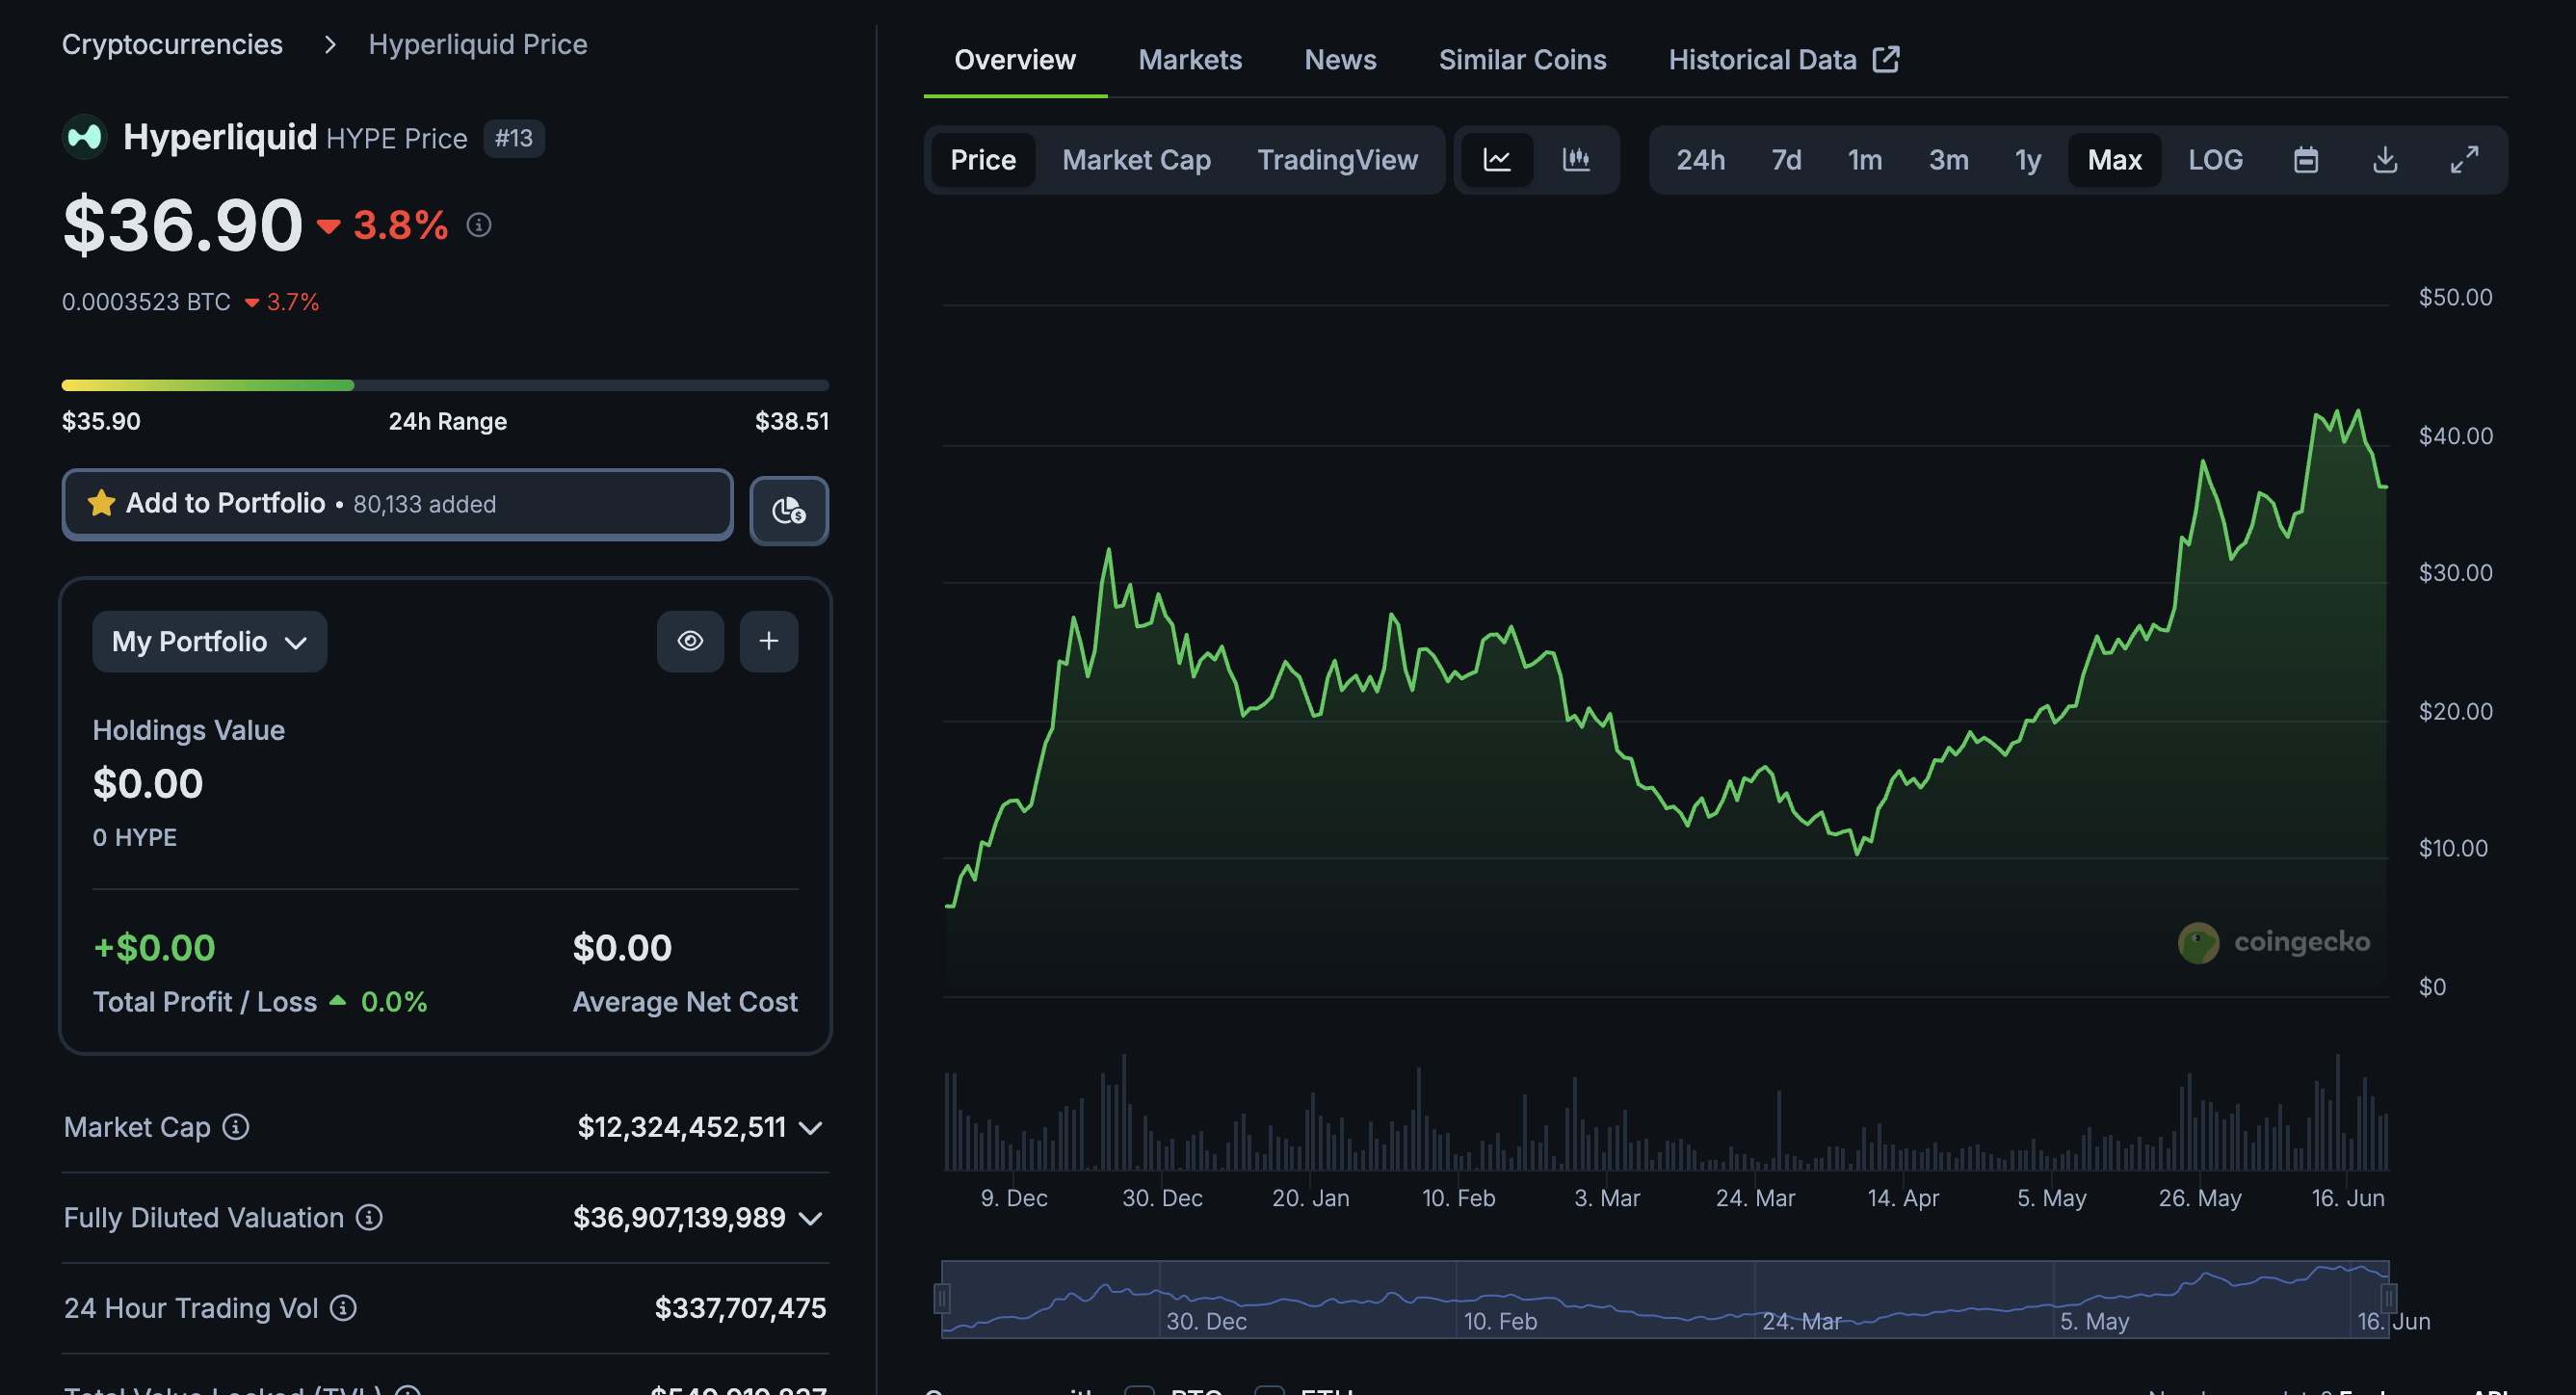This screenshot has height=1395, width=2576.
Task: Click info icon next to Market Cap
Action: (236, 1127)
